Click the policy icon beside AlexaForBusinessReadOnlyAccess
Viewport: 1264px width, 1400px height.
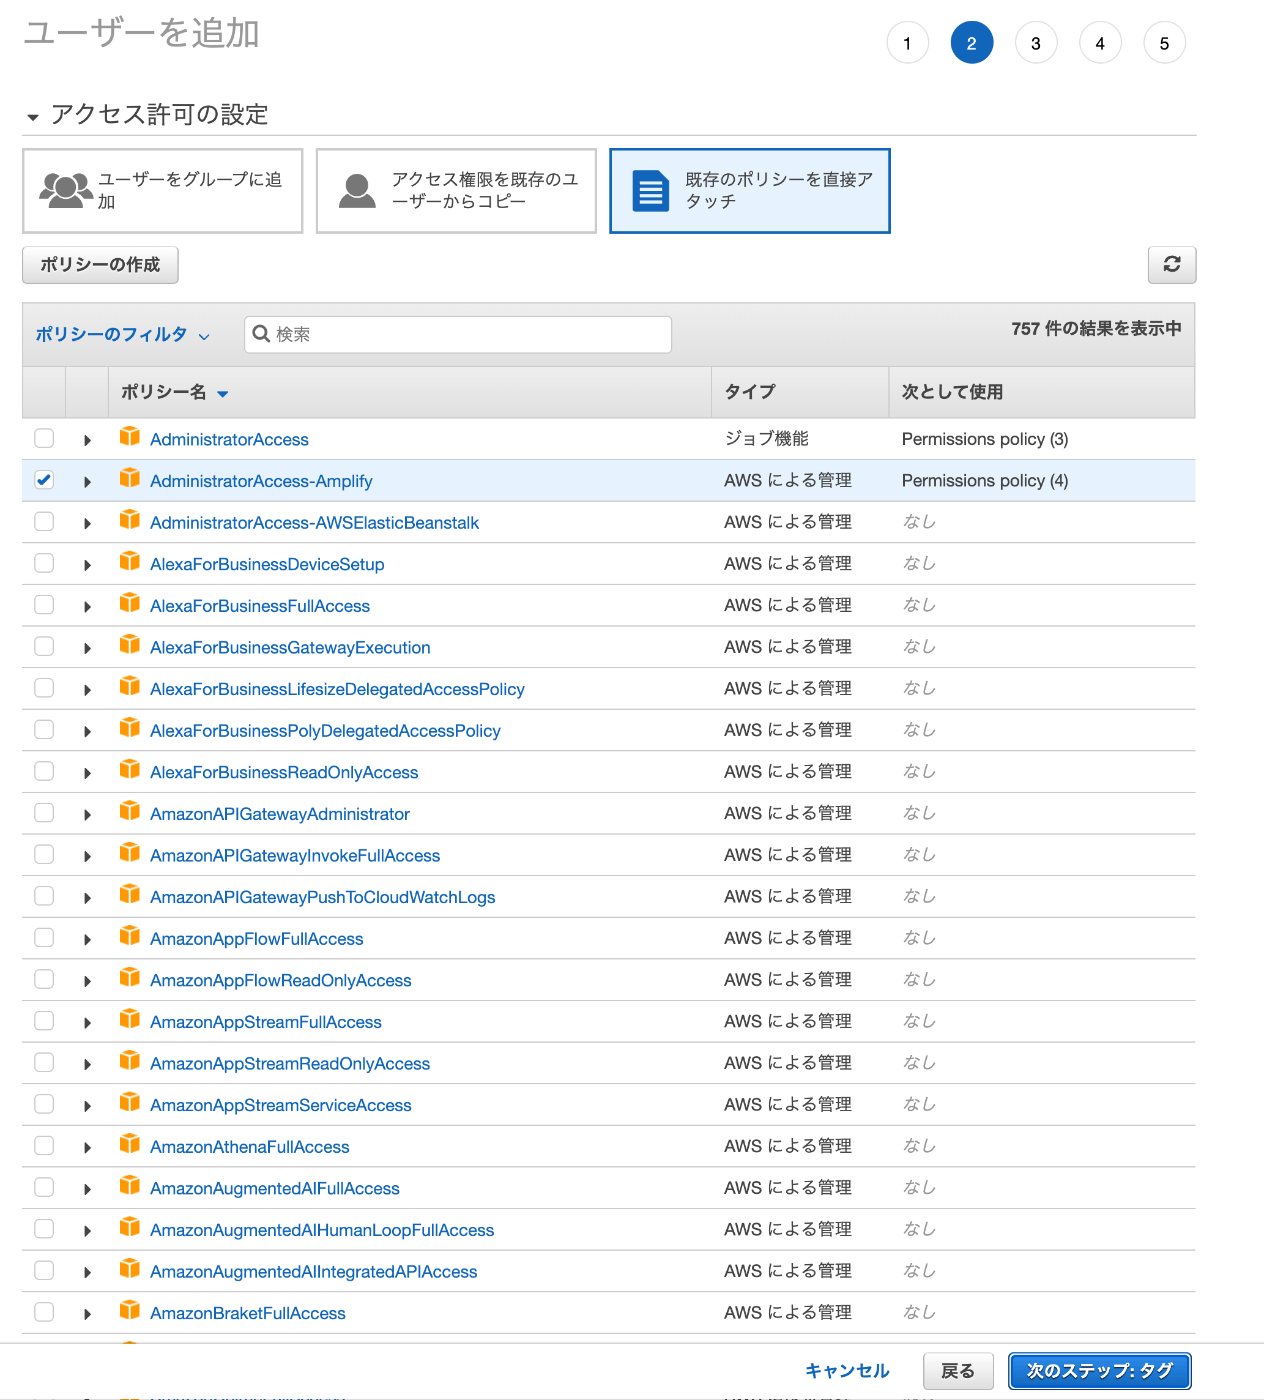pyautogui.click(x=130, y=770)
